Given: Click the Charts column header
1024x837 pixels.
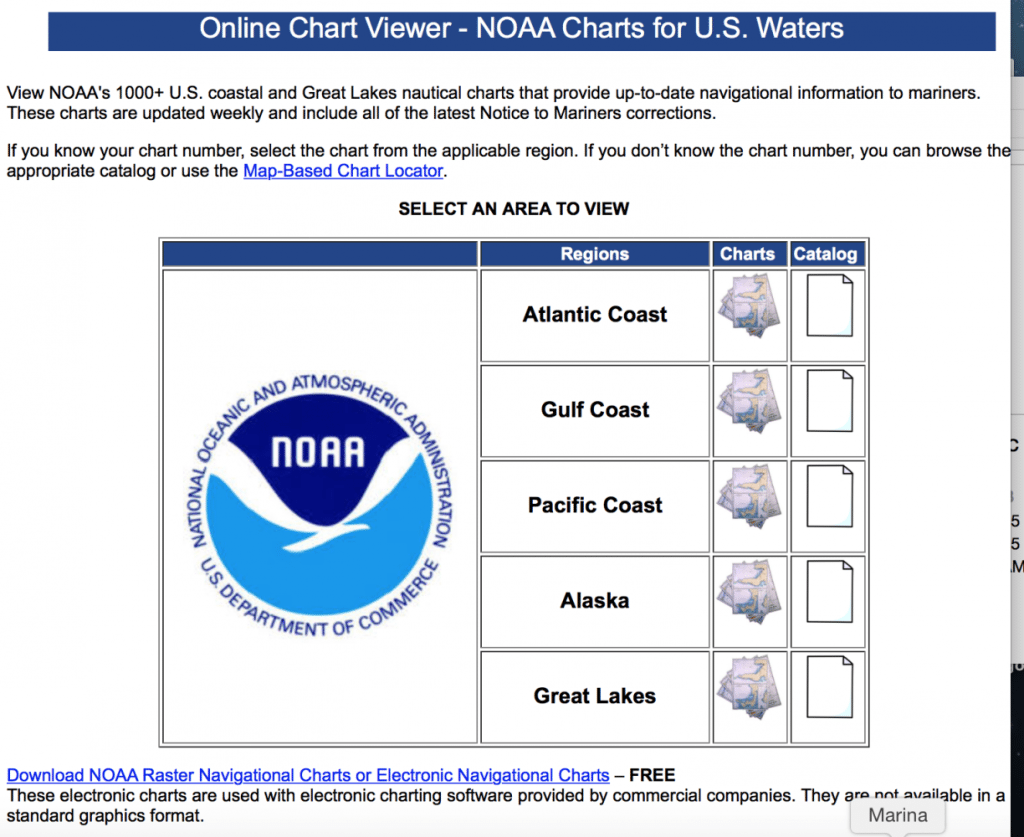Looking at the screenshot, I should pos(748,254).
